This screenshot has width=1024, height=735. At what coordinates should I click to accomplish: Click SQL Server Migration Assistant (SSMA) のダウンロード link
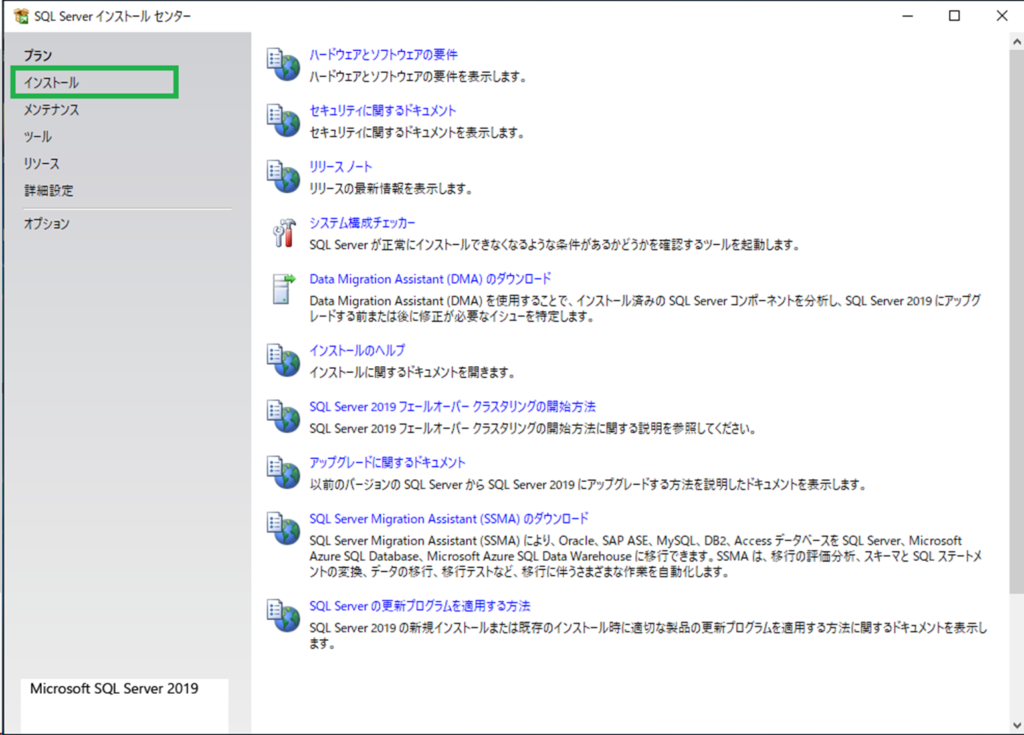click(x=449, y=519)
